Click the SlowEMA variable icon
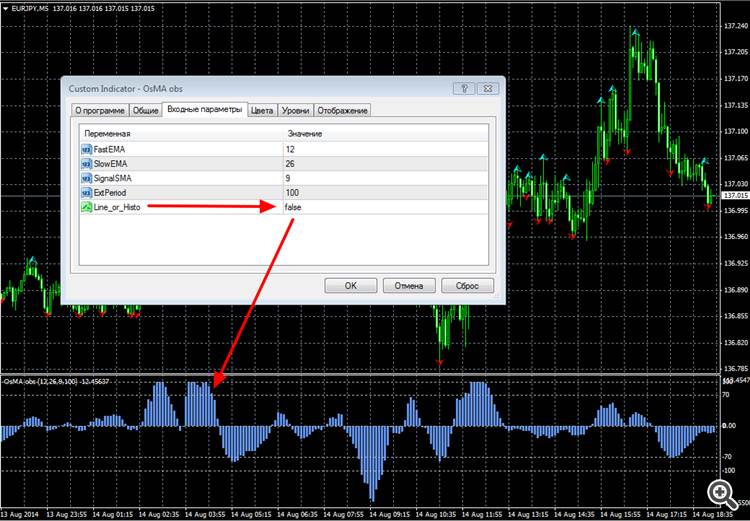Screen dimensions: 750x521 pos(87,164)
